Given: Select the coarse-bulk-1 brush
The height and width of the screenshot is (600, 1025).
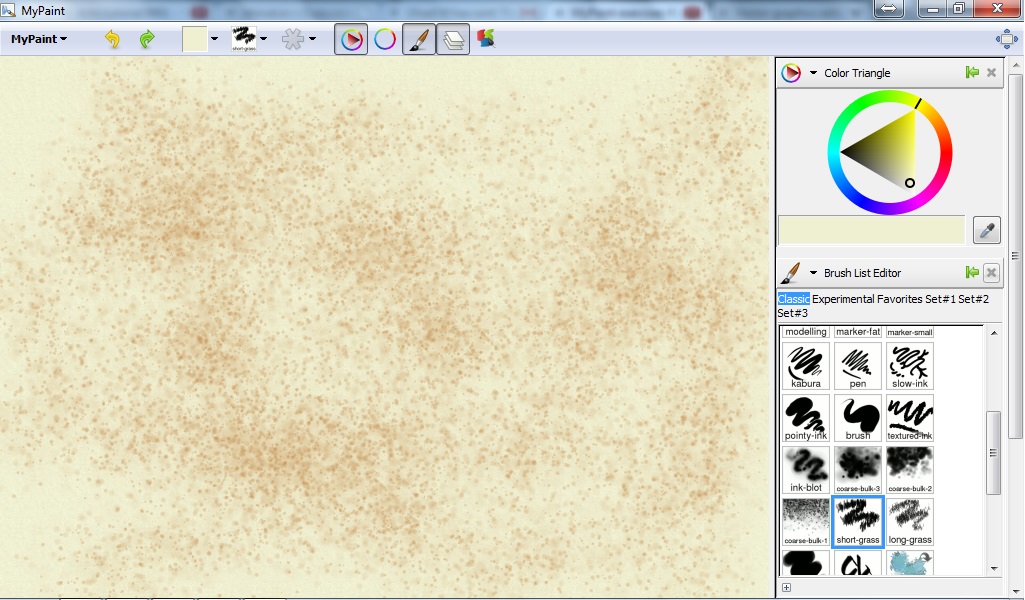Looking at the screenshot, I should click(x=806, y=522).
